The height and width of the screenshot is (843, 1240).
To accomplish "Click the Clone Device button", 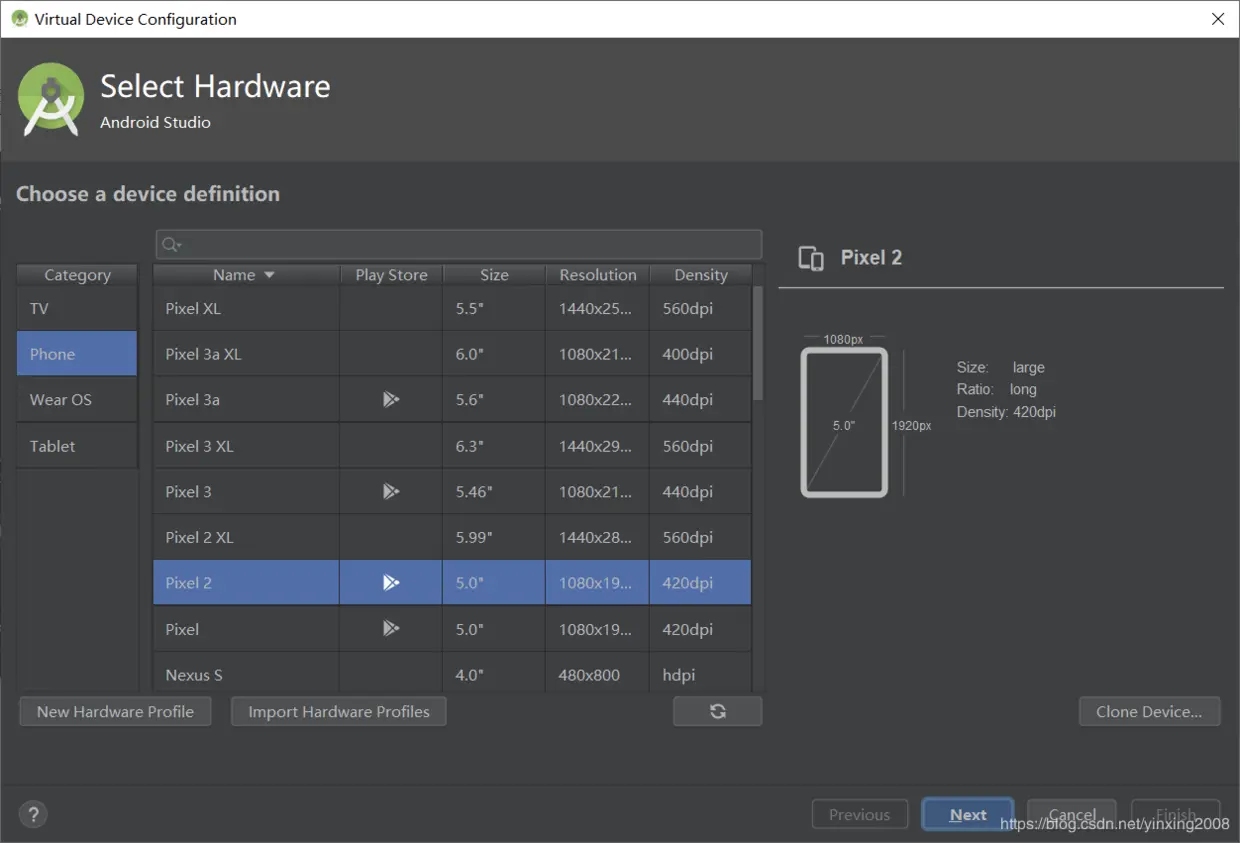I will coord(1150,711).
